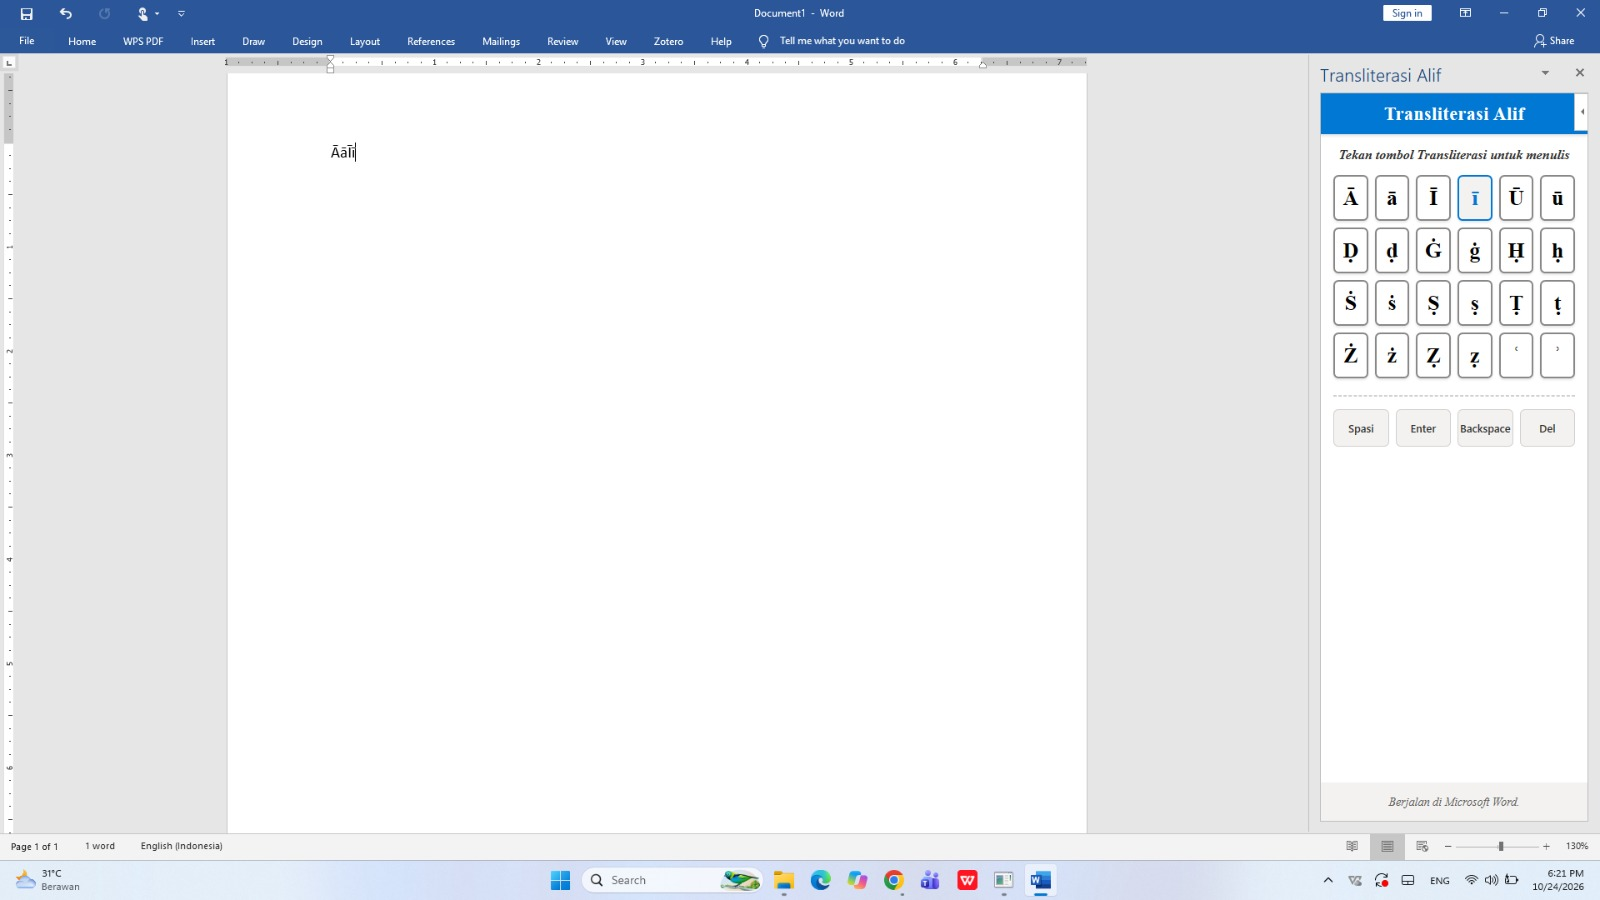The image size is (1600, 900).
Task: Open the zoom level 130% dialog
Action: click(x=1577, y=847)
